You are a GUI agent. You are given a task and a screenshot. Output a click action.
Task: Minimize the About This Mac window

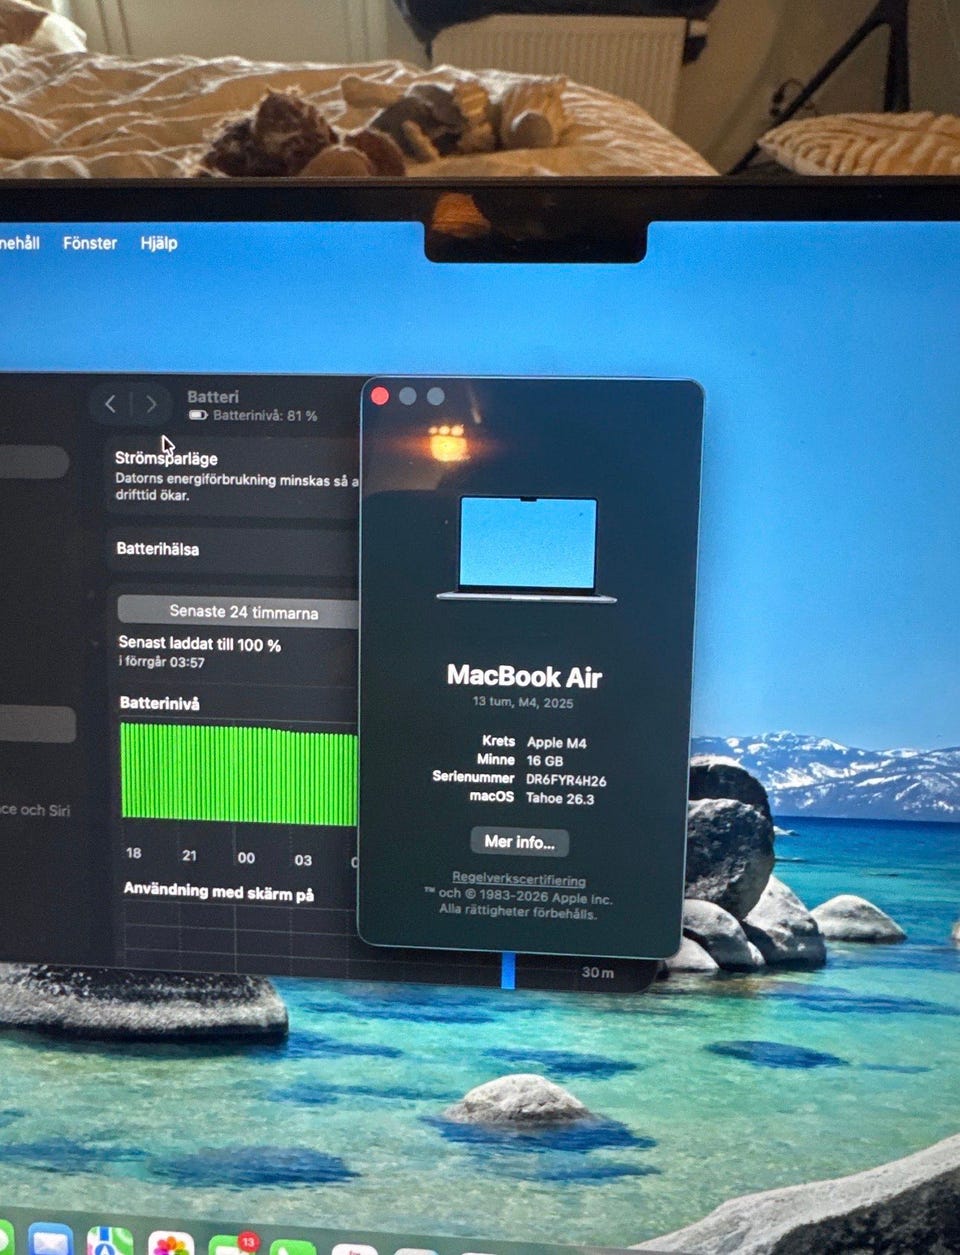tap(407, 396)
